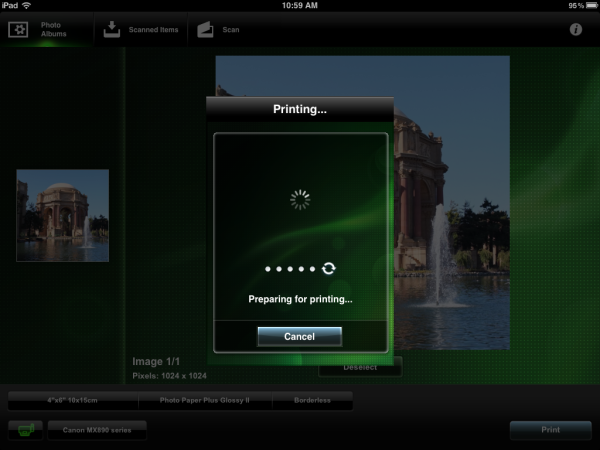The height and width of the screenshot is (450, 600).
Task: Change the 4"x6" 10x15cm paper size
Action: tap(72, 399)
